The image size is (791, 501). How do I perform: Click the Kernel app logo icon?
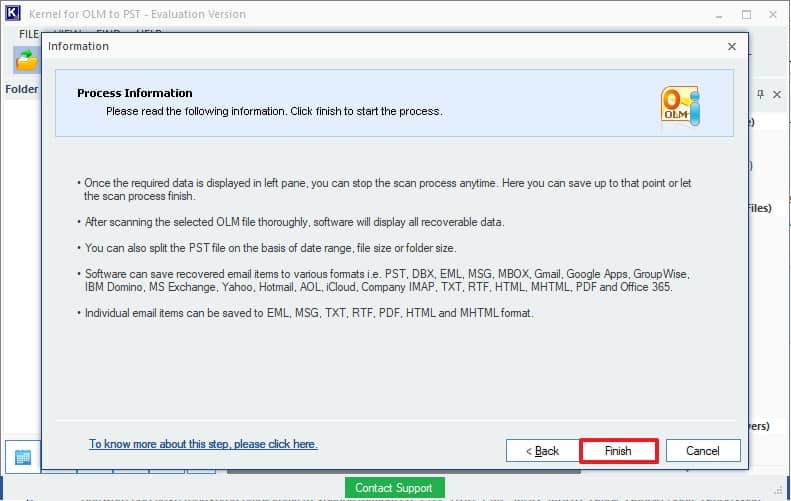pos(13,13)
